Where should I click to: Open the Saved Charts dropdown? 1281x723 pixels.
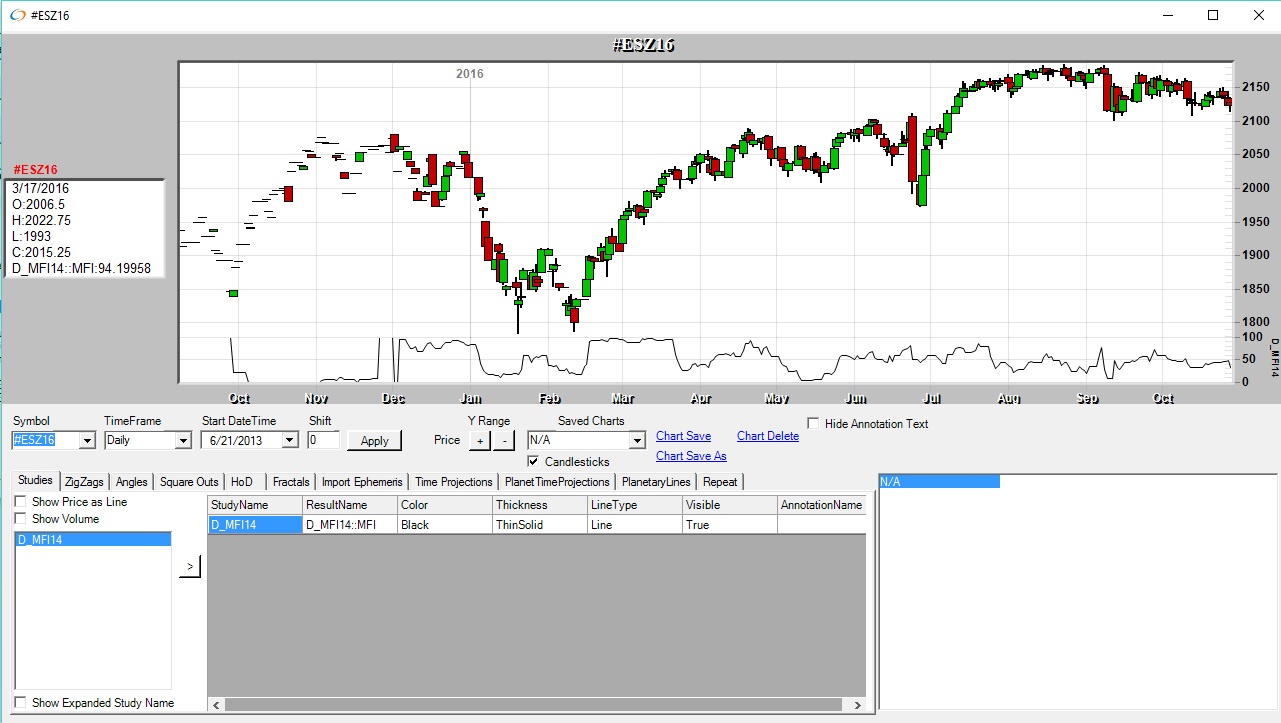point(637,440)
